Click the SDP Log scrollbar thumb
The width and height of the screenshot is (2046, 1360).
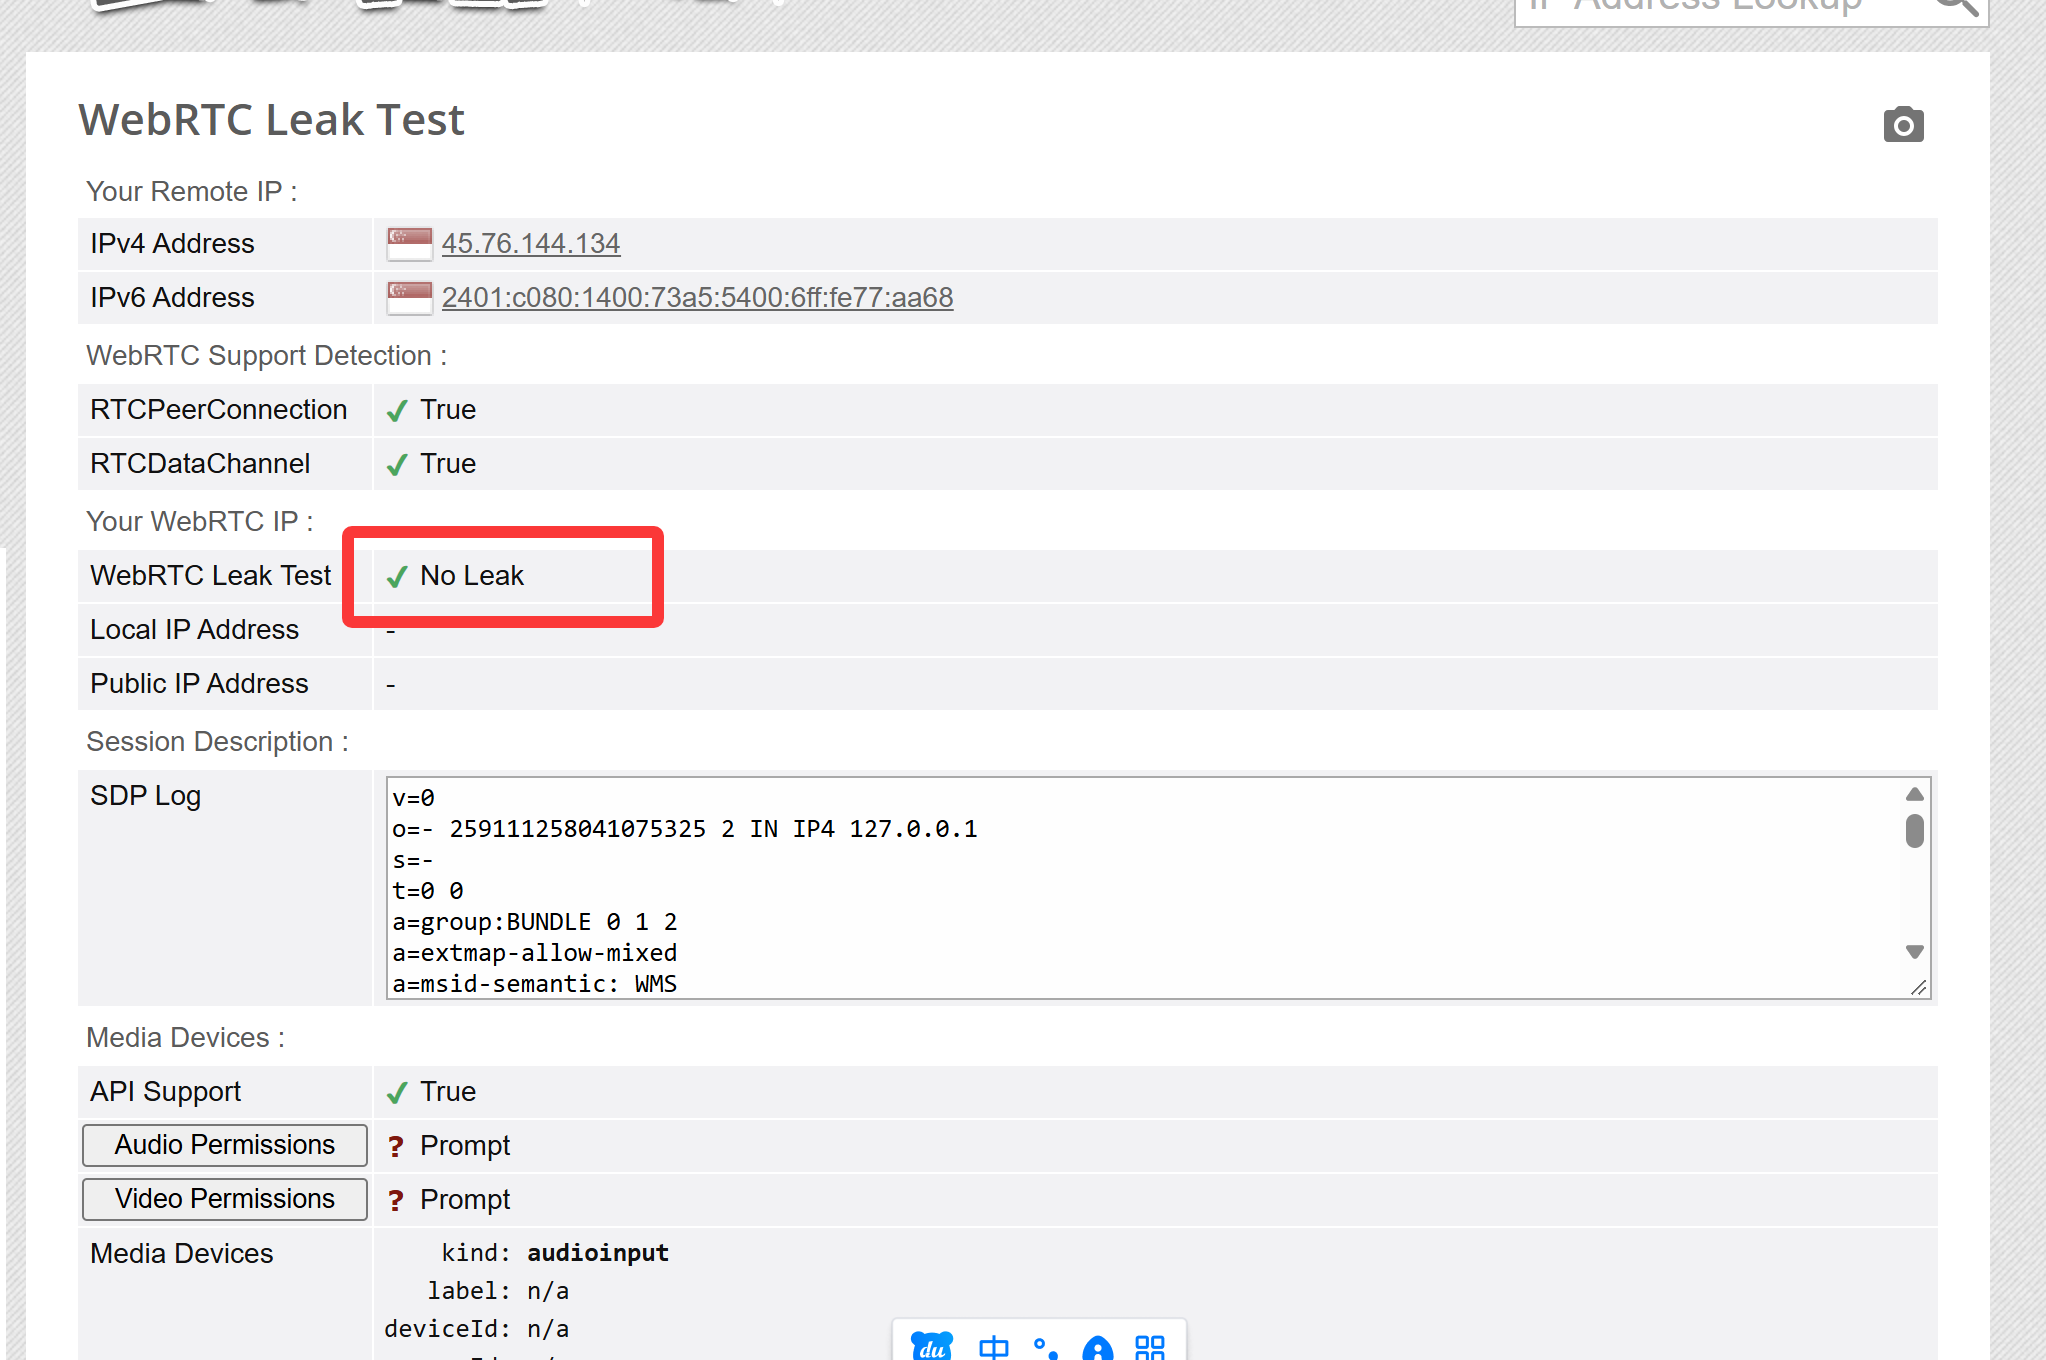click(x=1914, y=830)
